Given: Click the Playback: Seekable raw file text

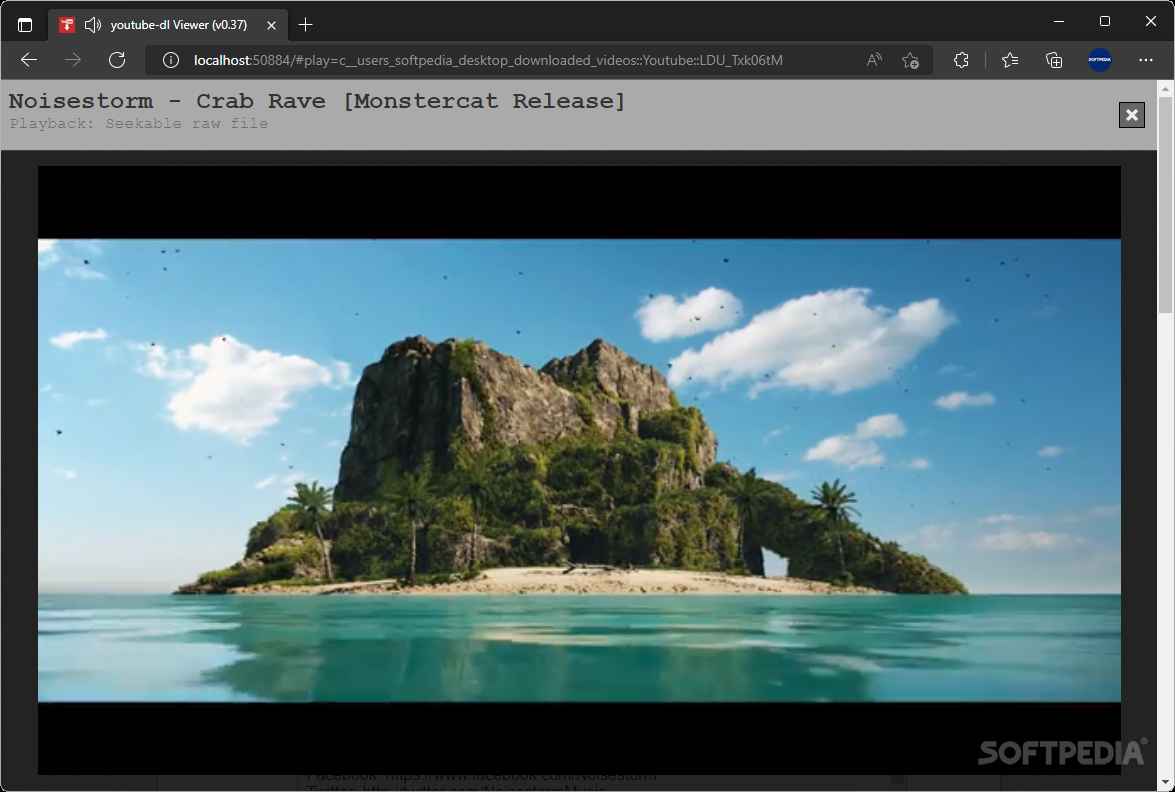Looking at the screenshot, I should click(139, 124).
